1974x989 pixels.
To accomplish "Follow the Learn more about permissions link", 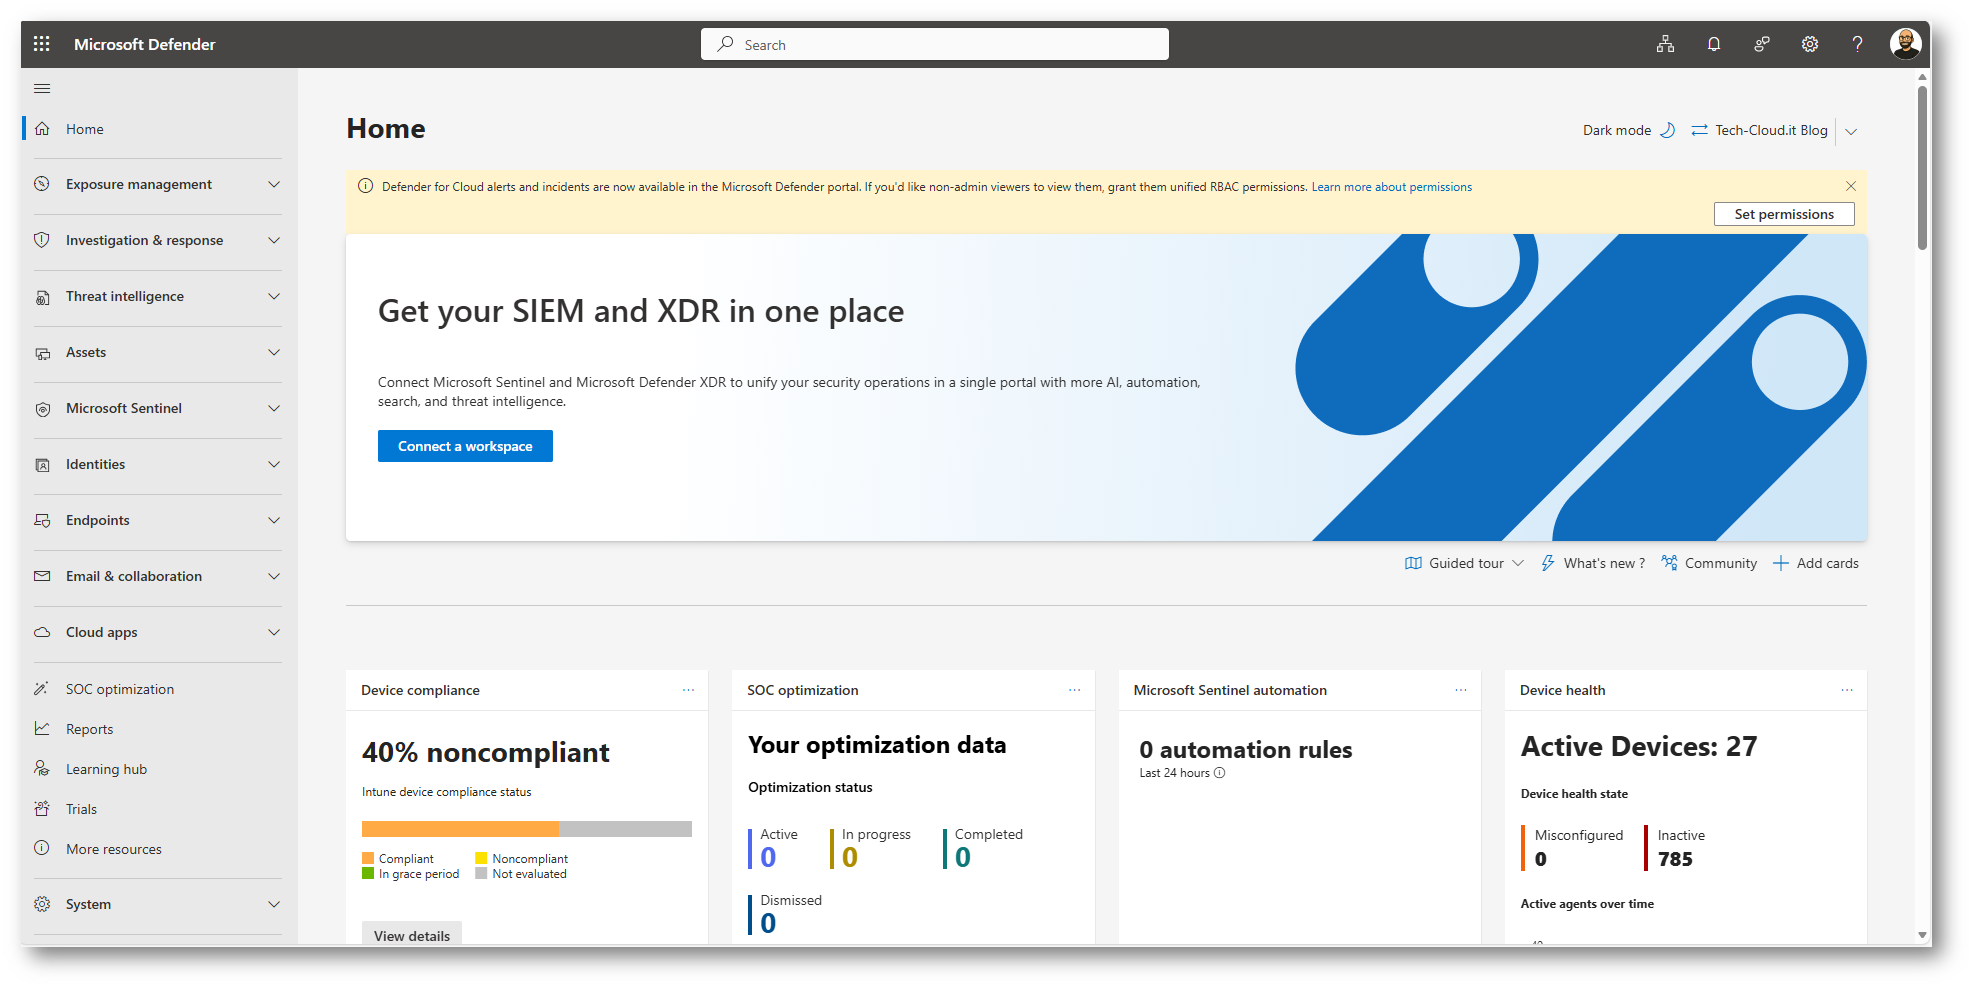I will point(1391,187).
